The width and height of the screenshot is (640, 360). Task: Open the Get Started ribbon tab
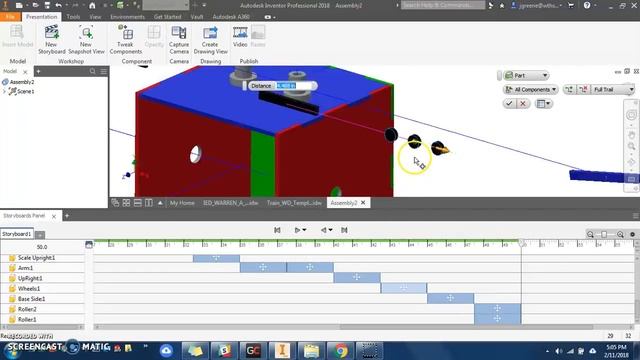click(167, 17)
